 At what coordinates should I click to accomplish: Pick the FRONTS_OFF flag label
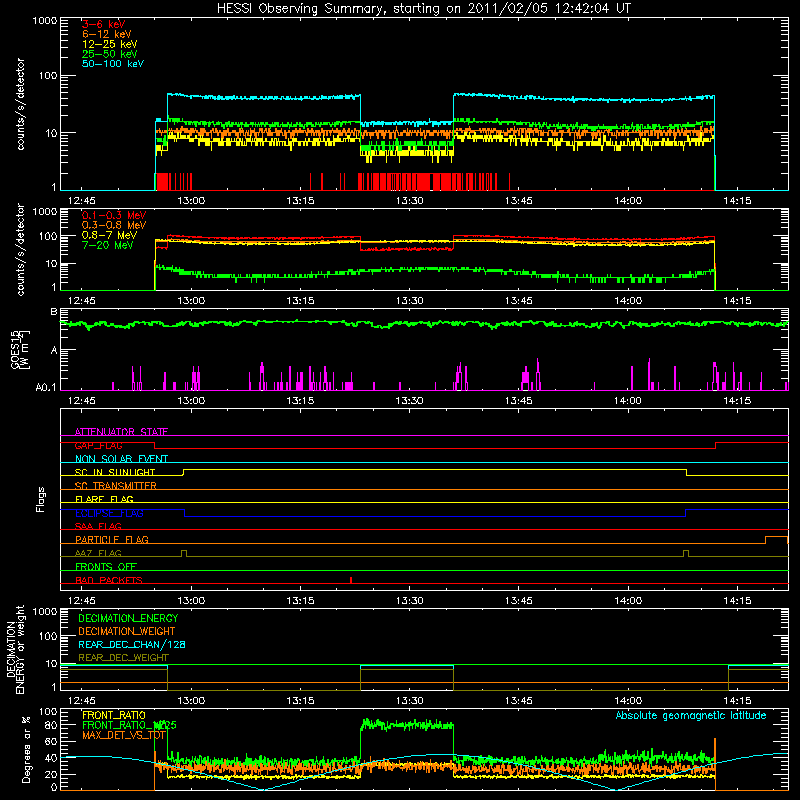[106, 566]
